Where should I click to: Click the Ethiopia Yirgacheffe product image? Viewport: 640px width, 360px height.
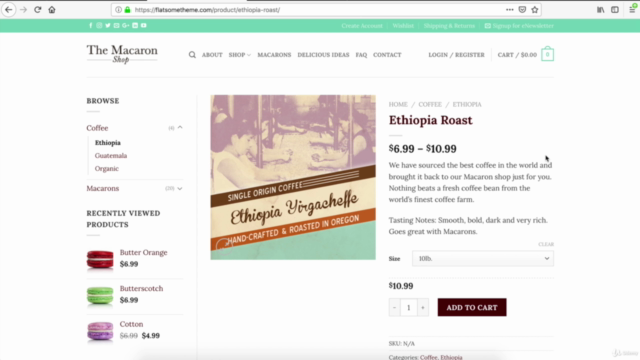[x=293, y=177]
